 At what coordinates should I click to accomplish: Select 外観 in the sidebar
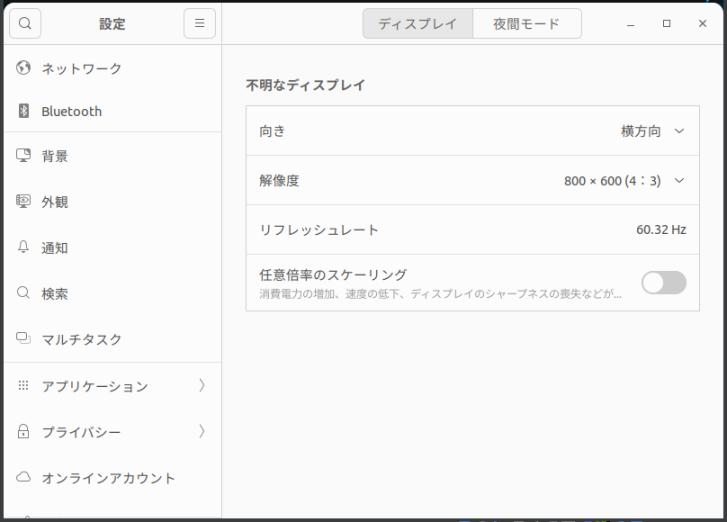coord(113,202)
